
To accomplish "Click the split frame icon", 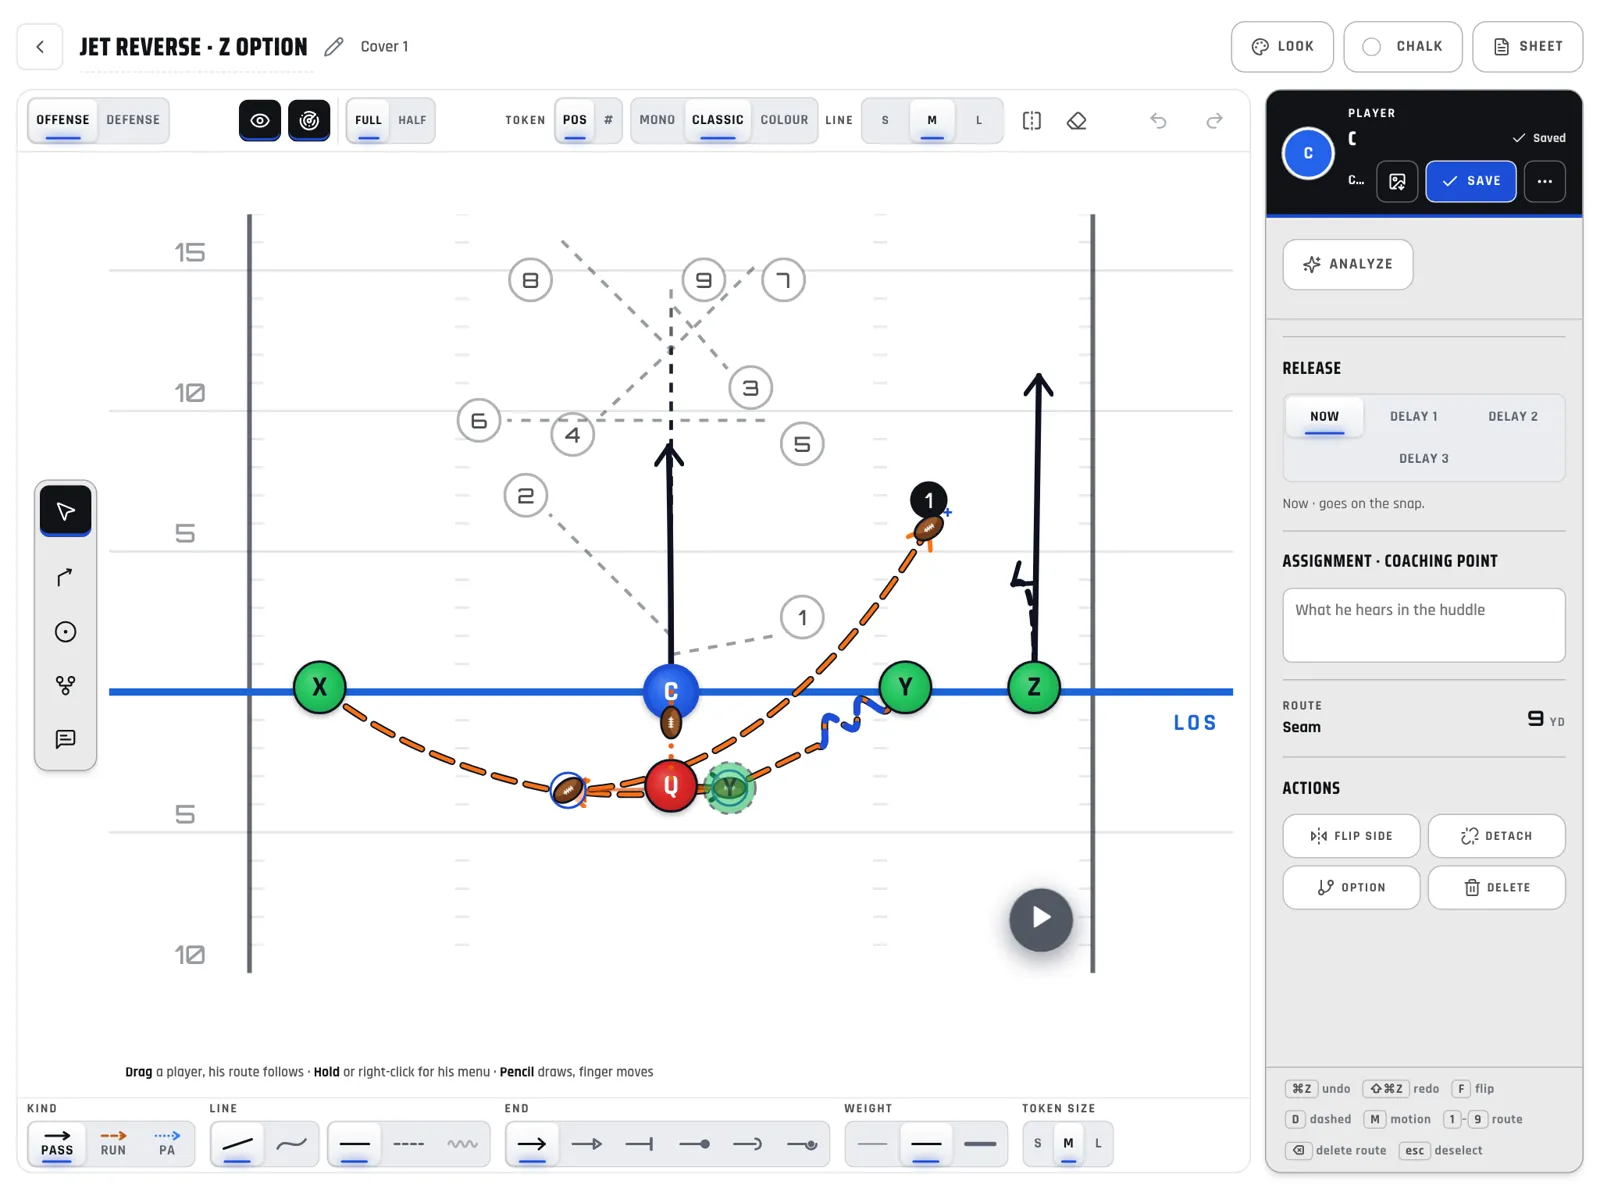I will click(1032, 121).
